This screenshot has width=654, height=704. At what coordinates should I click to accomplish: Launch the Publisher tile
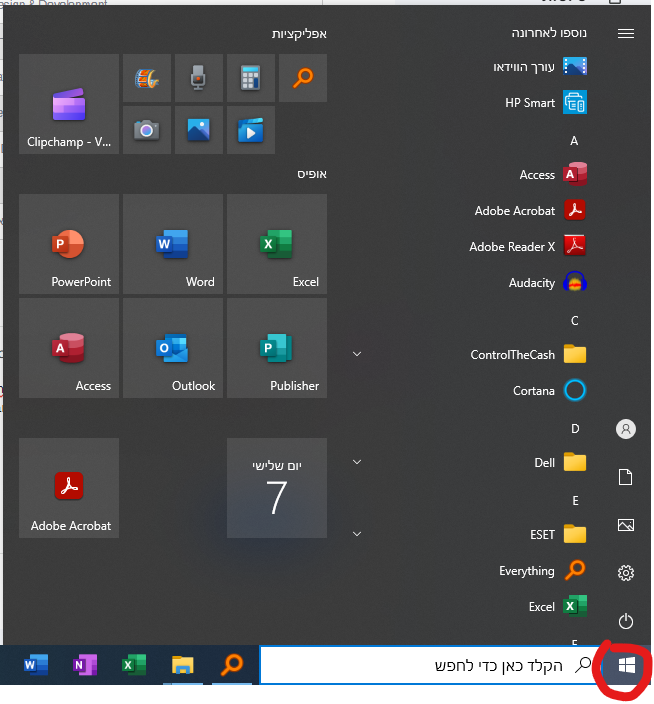277,348
